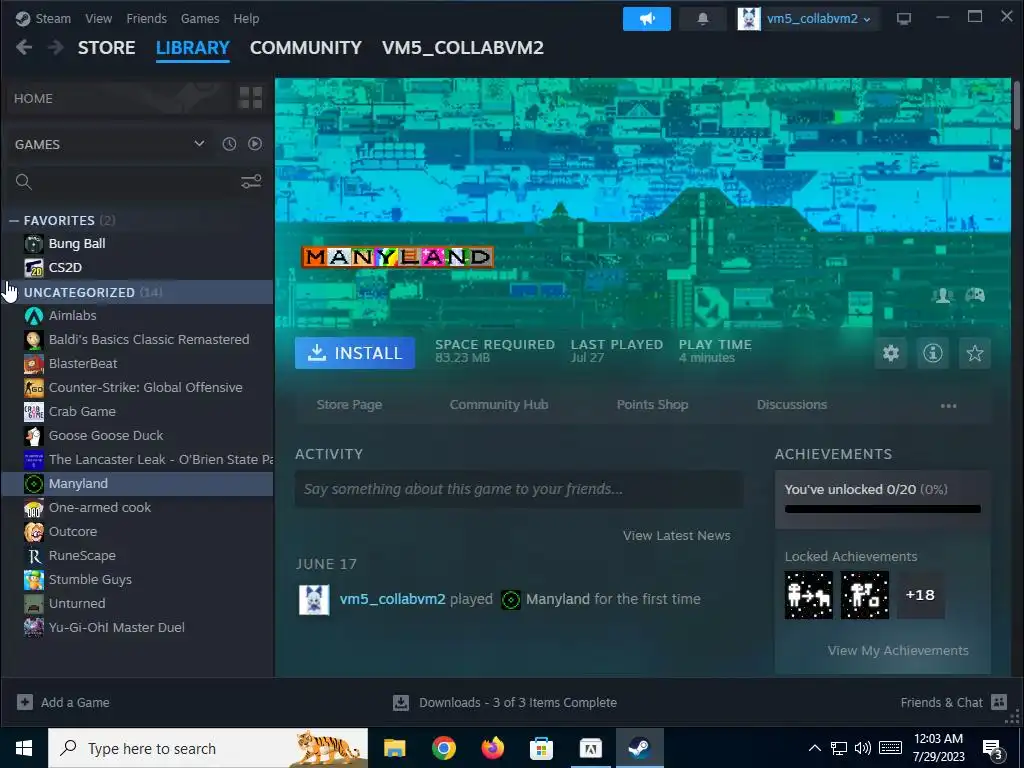Expand the GAMES filter dropdown
This screenshot has width=1024, height=768.
199,144
